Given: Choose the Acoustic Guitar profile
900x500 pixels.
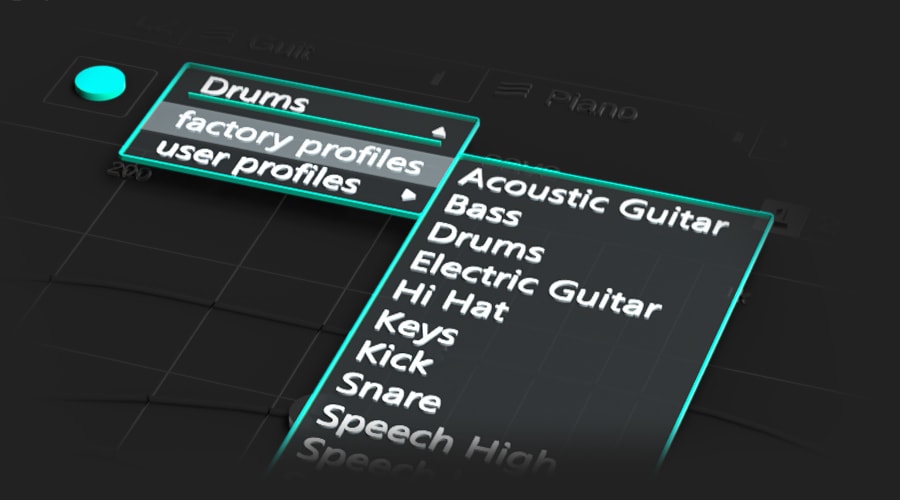Looking at the screenshot, I should [x=592, y=201].
